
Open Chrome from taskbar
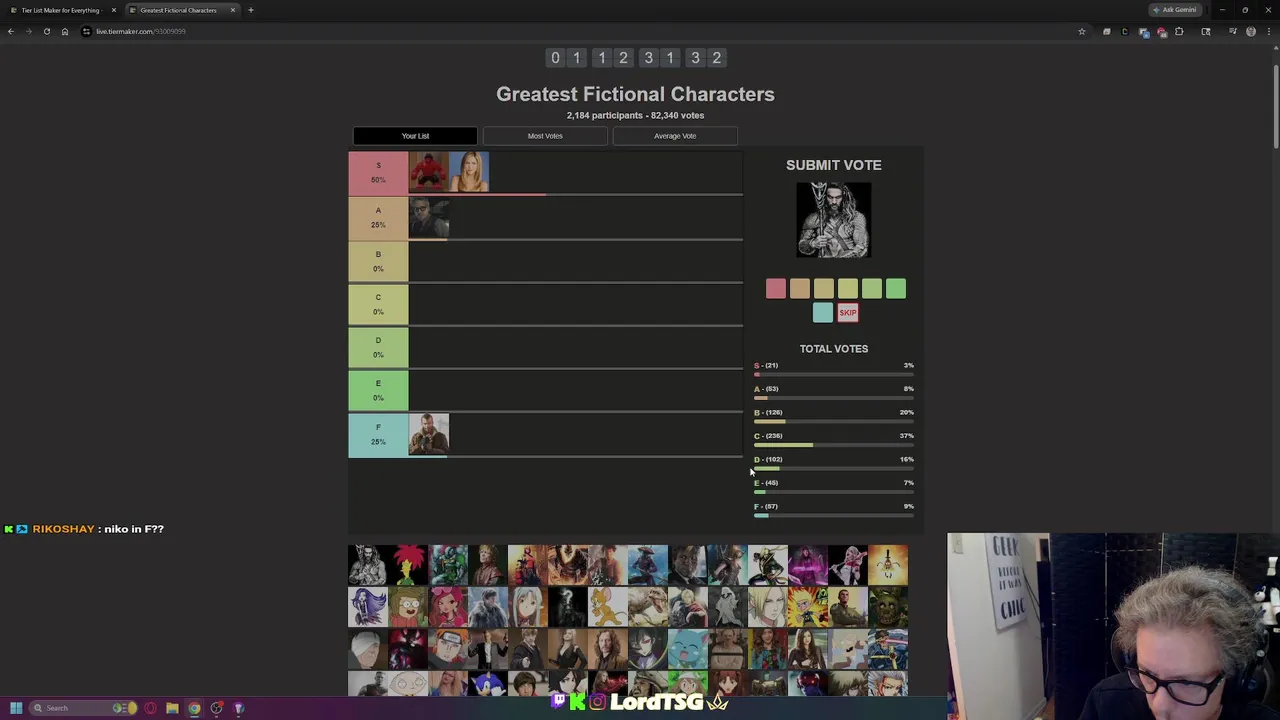coord(194,708)
